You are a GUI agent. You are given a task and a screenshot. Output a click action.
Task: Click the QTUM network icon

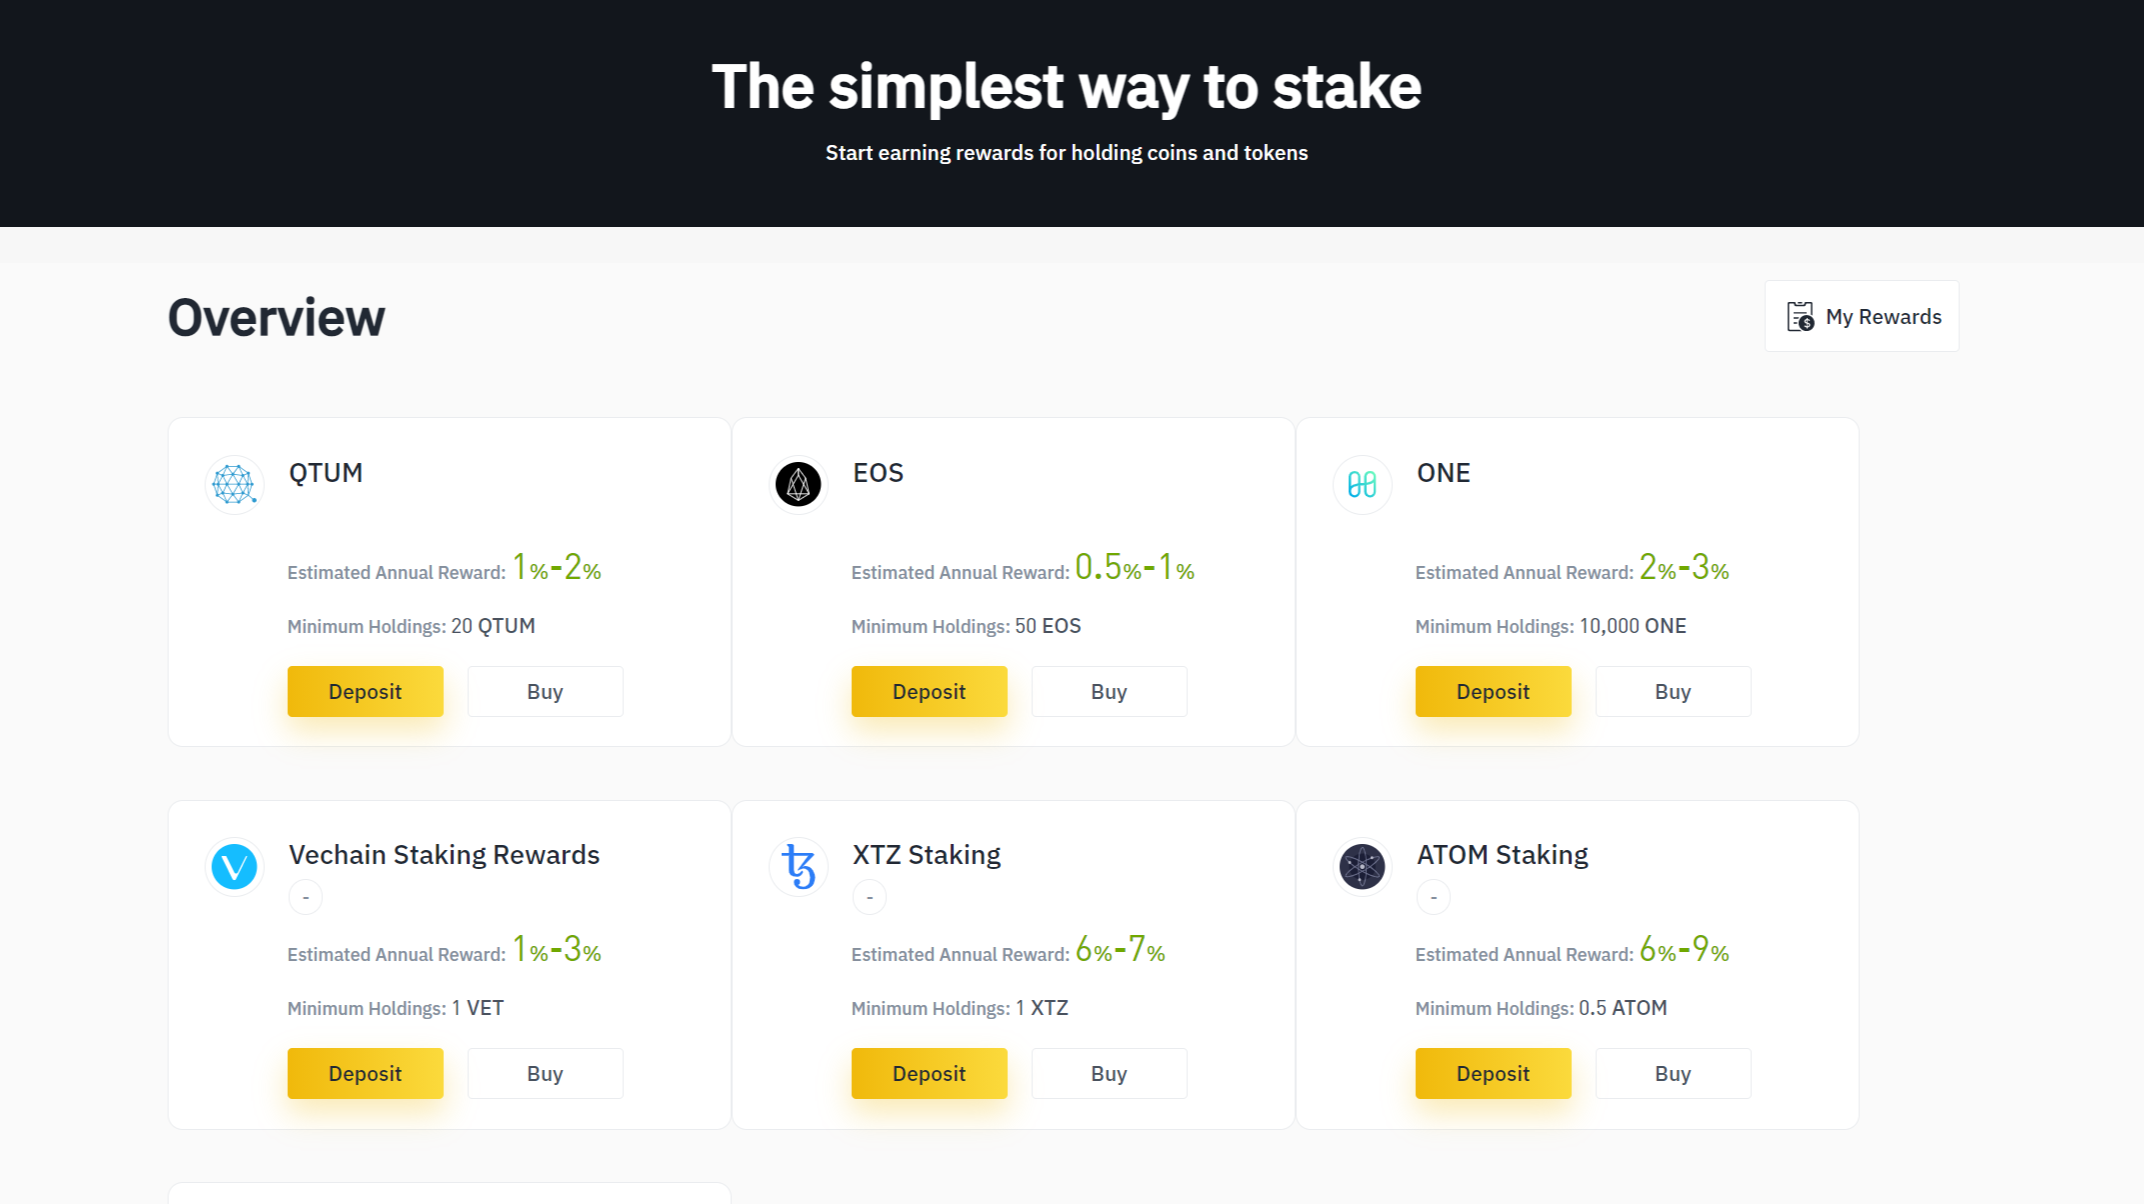[x=234, y=484]
